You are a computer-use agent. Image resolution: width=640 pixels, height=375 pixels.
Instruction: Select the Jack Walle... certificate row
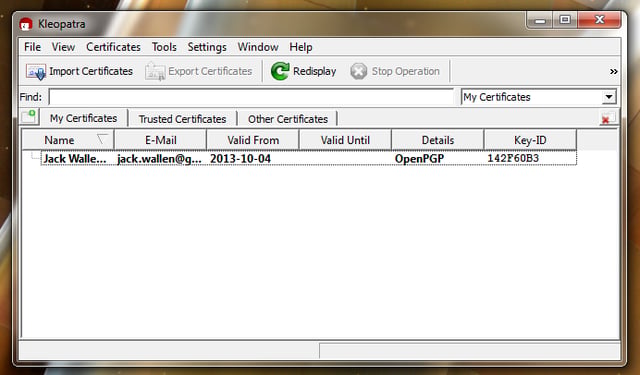click(x=309, y=158)
